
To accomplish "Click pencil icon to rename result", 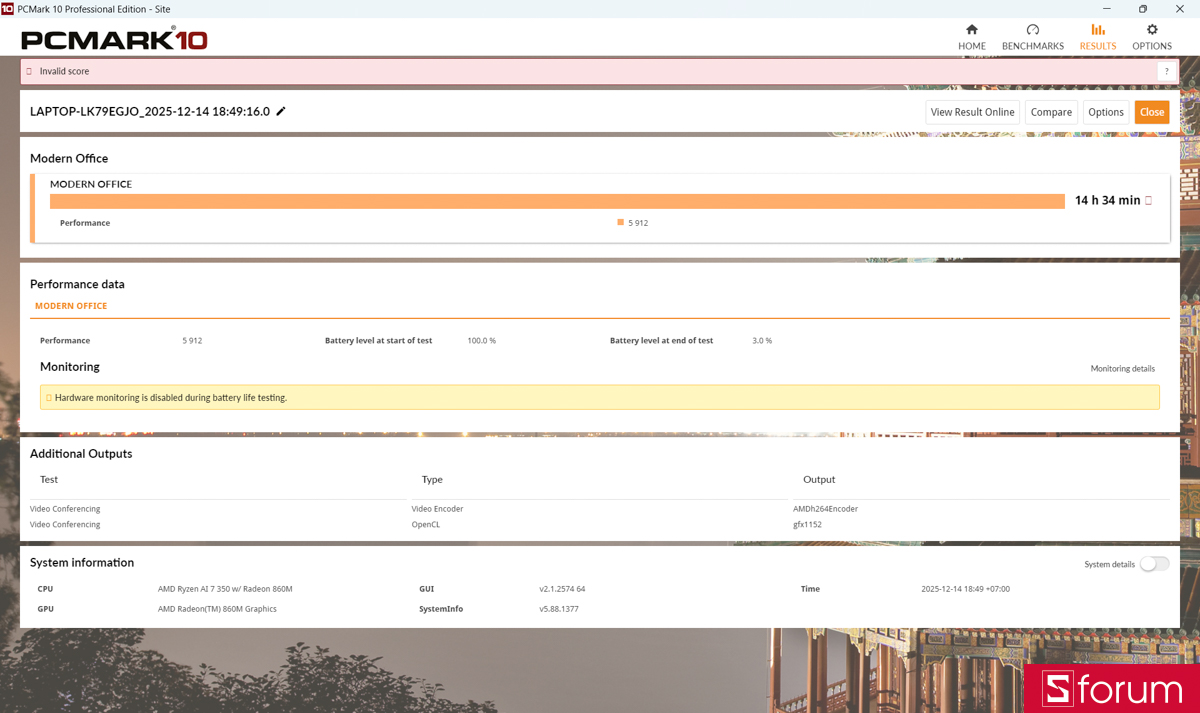I will [x=281, y=111].
